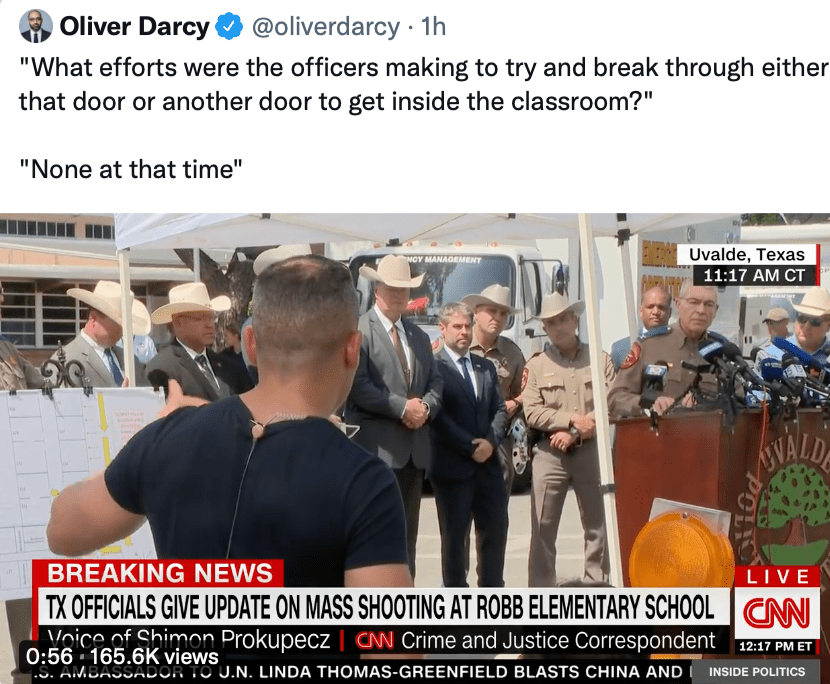Click the BREAKING NEWS banner
The height and width of the screenshot is (684, 830).
click(x=158, y=573)
